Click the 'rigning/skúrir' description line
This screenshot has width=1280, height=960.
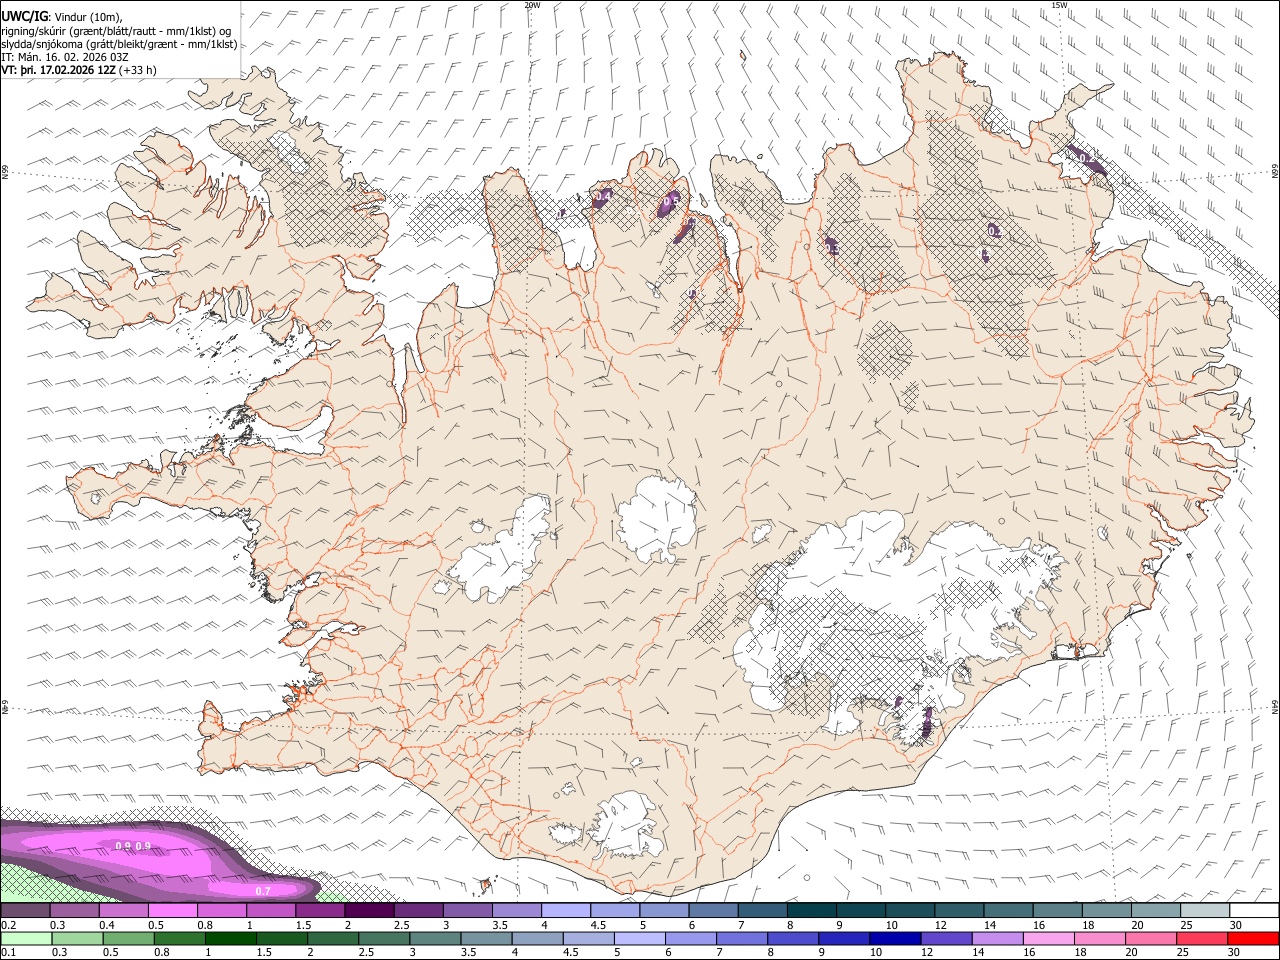116,31
